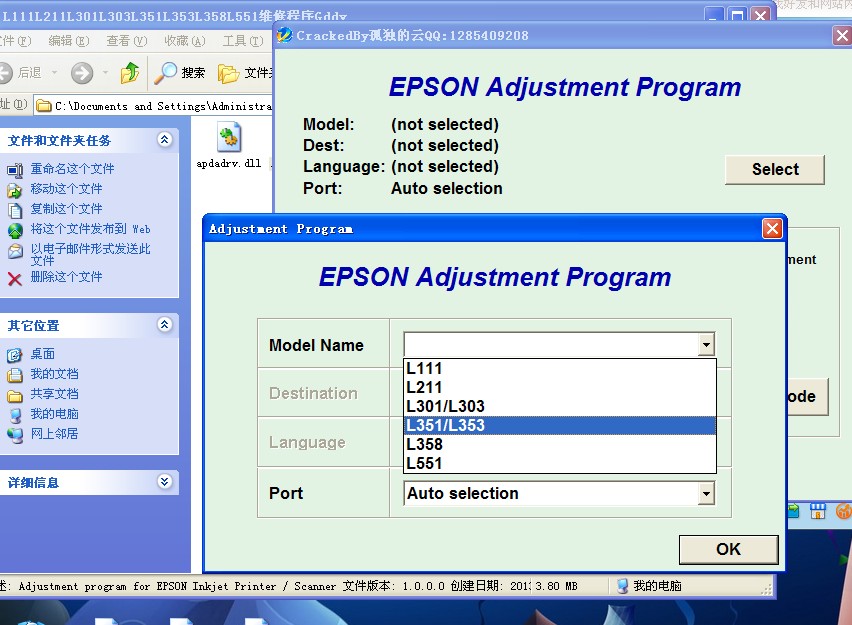The image size is (852, 625).
Task: Open the 查看 (V) menu
Action: tap(127, 41)
